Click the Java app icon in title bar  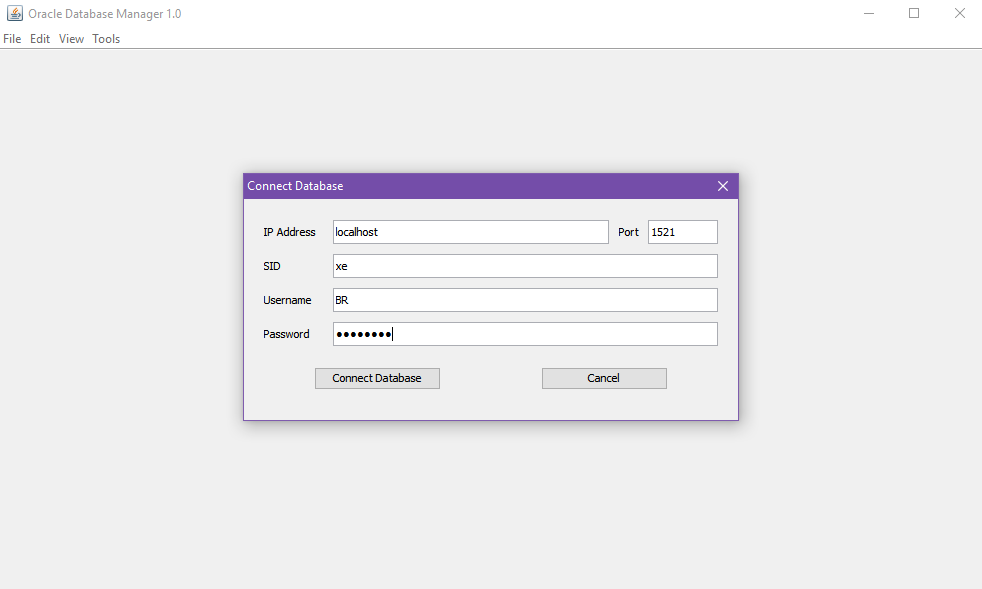pos(14,13)
